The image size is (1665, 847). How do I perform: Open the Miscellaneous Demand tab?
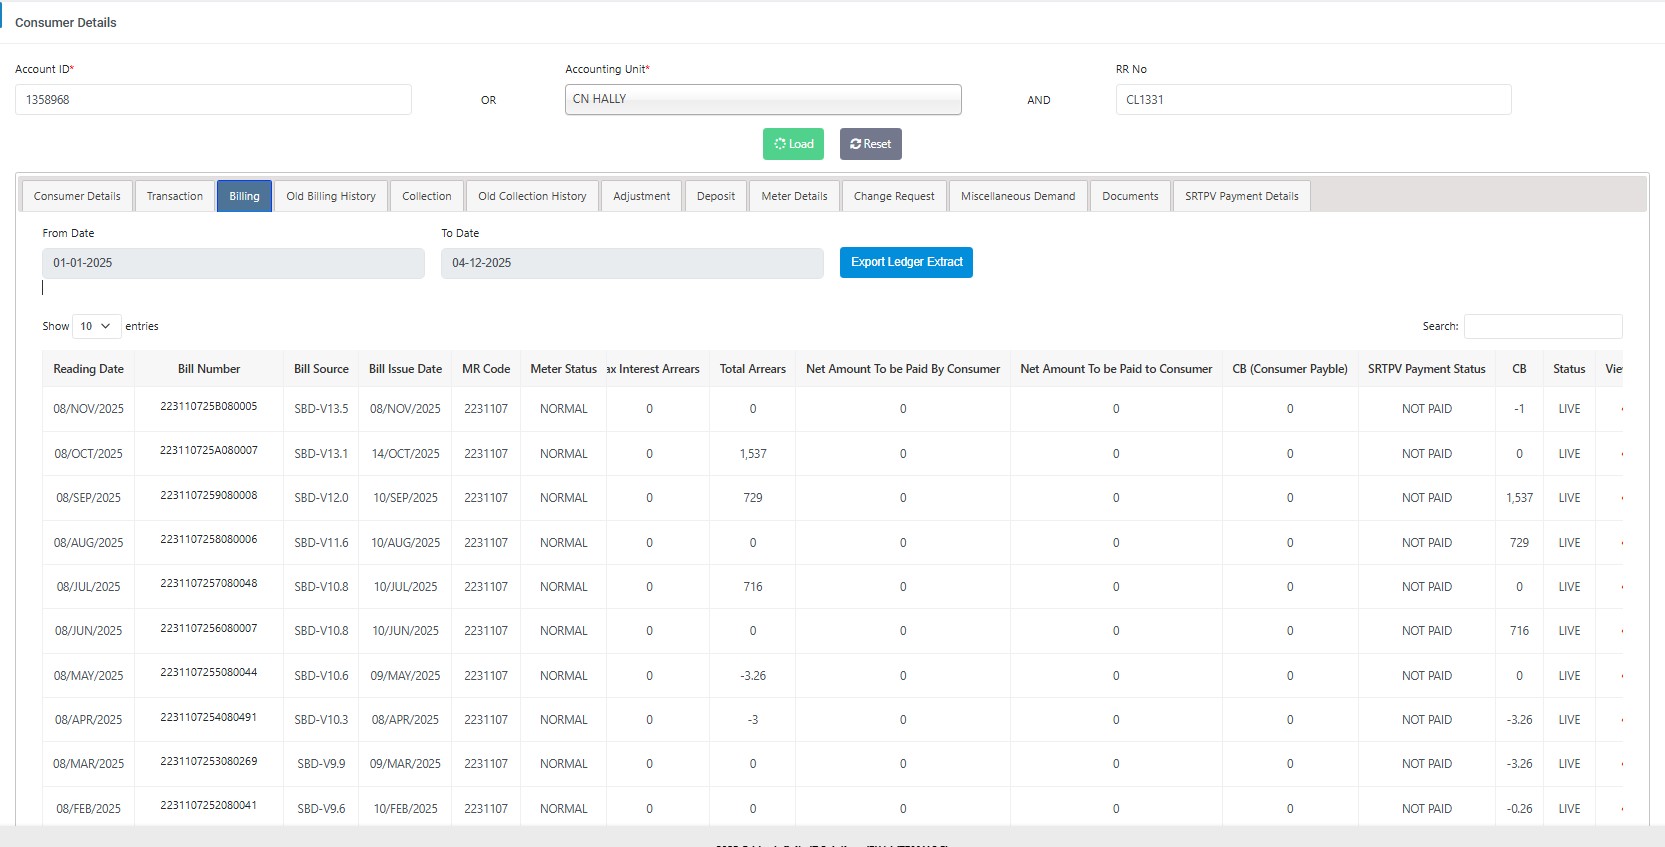tap(1018, 196)
